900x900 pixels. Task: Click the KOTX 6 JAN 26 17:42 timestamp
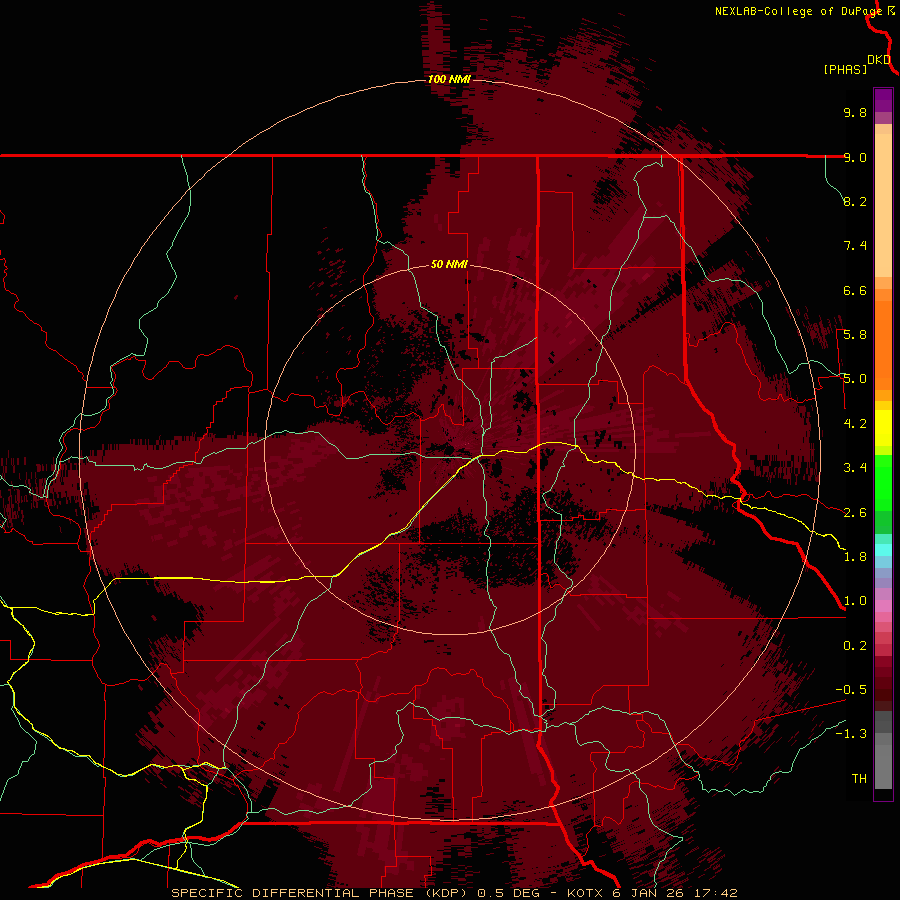point(652,893)
